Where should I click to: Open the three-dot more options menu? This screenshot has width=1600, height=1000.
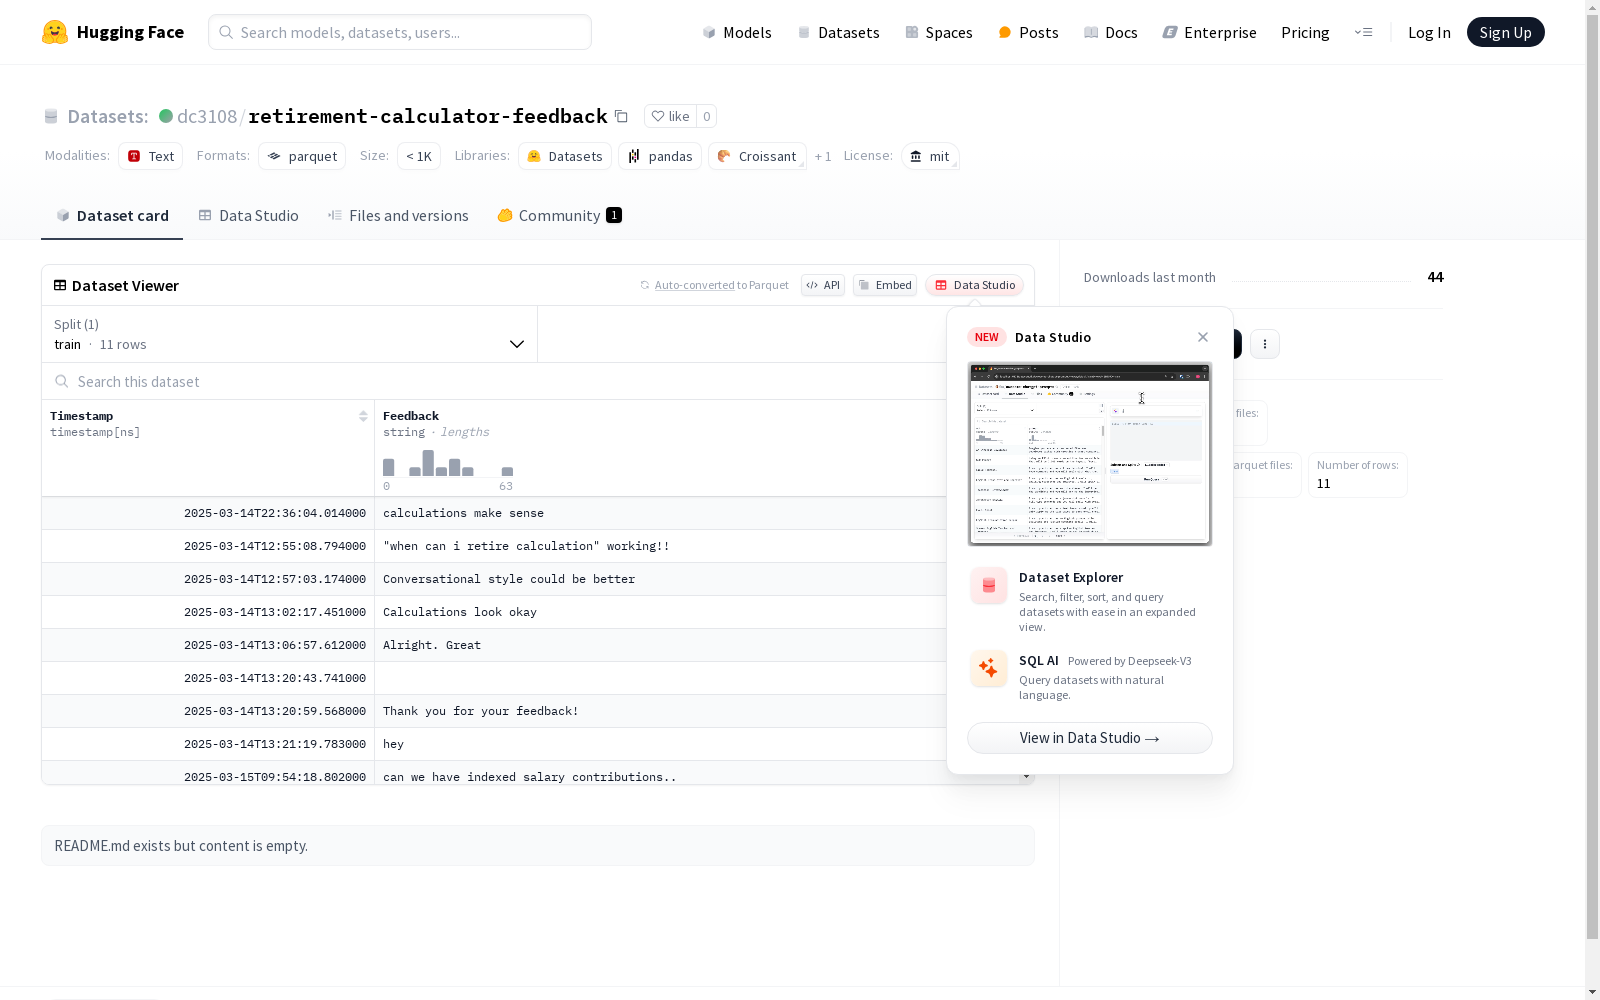coord(1265,344)
